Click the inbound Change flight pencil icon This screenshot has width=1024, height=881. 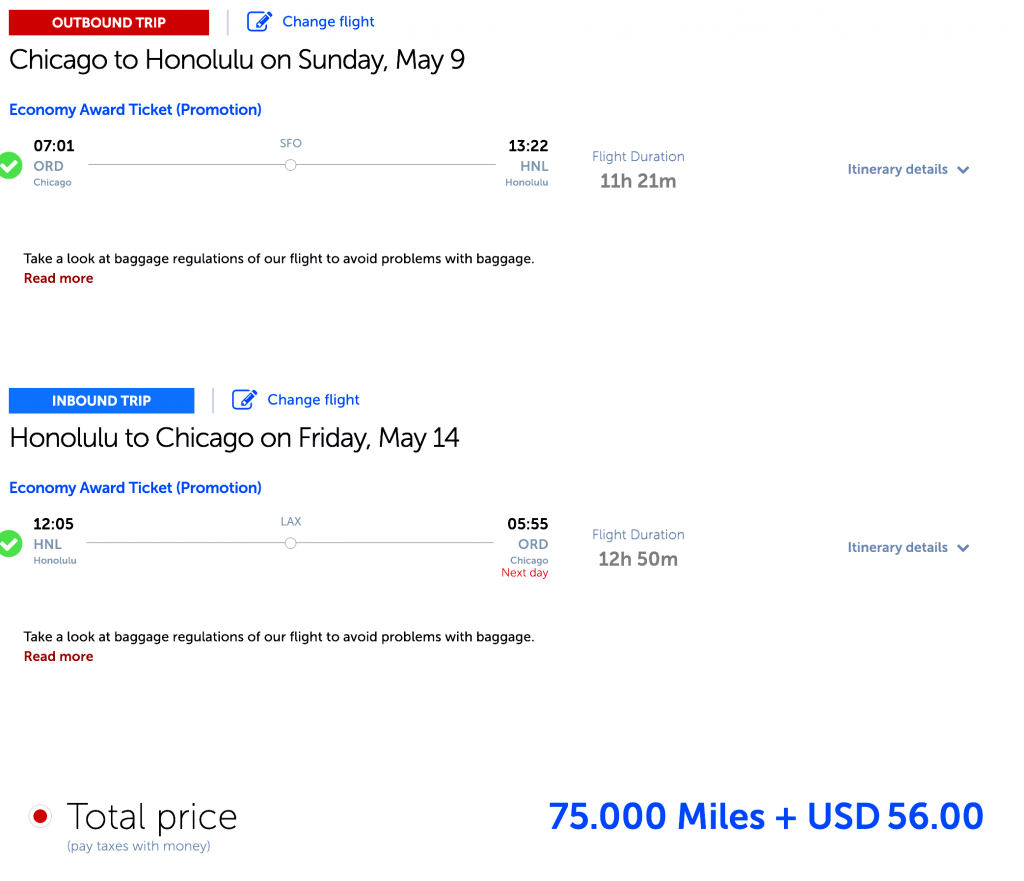click(x=244, y=400)
